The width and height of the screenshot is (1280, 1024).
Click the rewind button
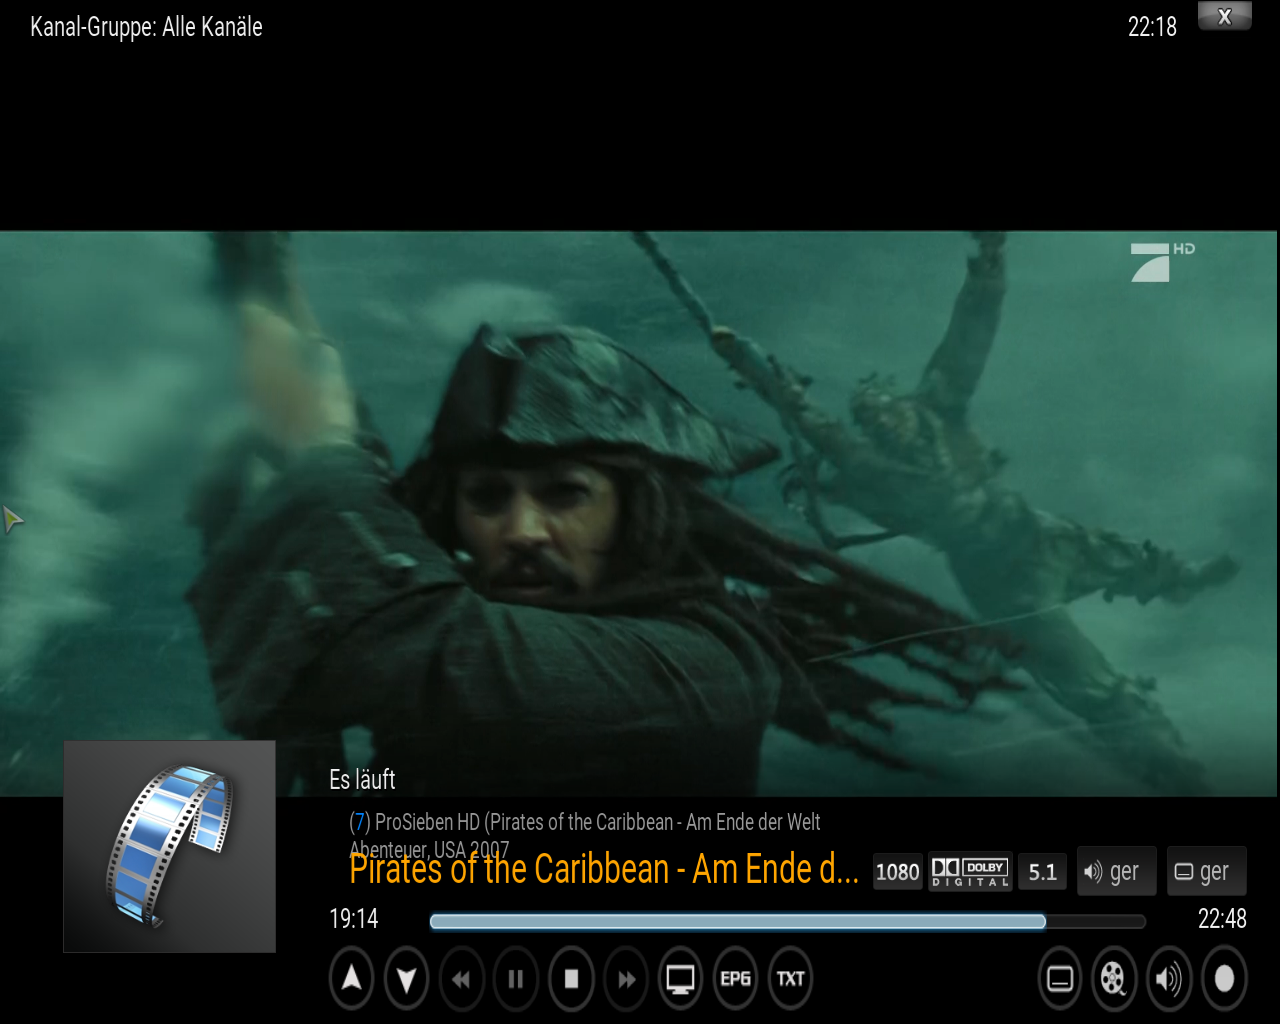[461, 978]
